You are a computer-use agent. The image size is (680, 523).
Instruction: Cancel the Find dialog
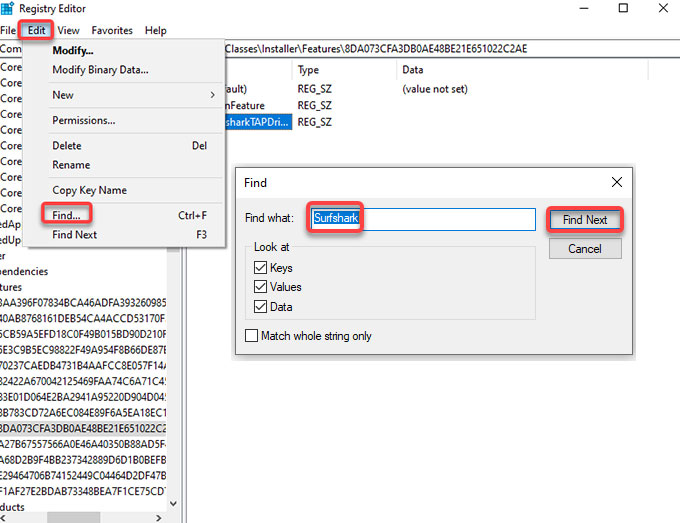tap(585, 249)
